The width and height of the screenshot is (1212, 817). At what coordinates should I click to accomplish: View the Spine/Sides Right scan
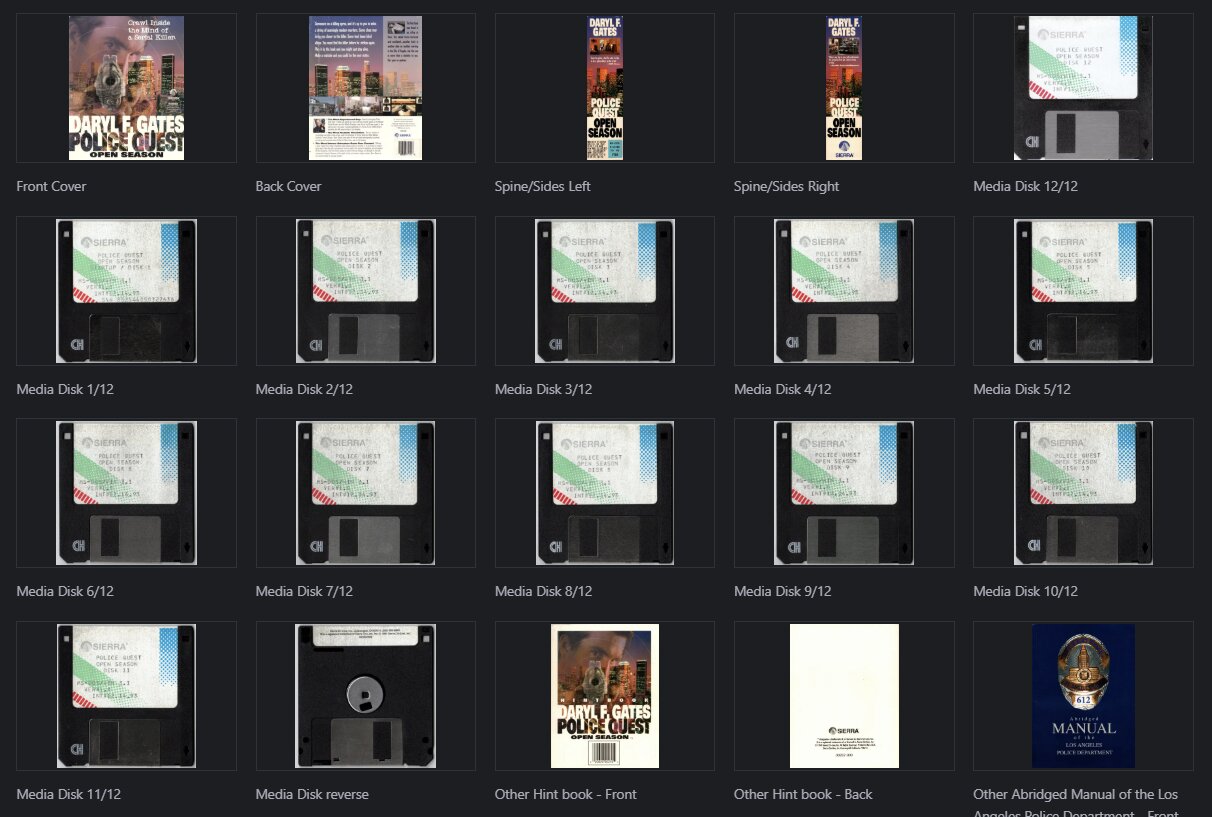click(x=844, y=88)
